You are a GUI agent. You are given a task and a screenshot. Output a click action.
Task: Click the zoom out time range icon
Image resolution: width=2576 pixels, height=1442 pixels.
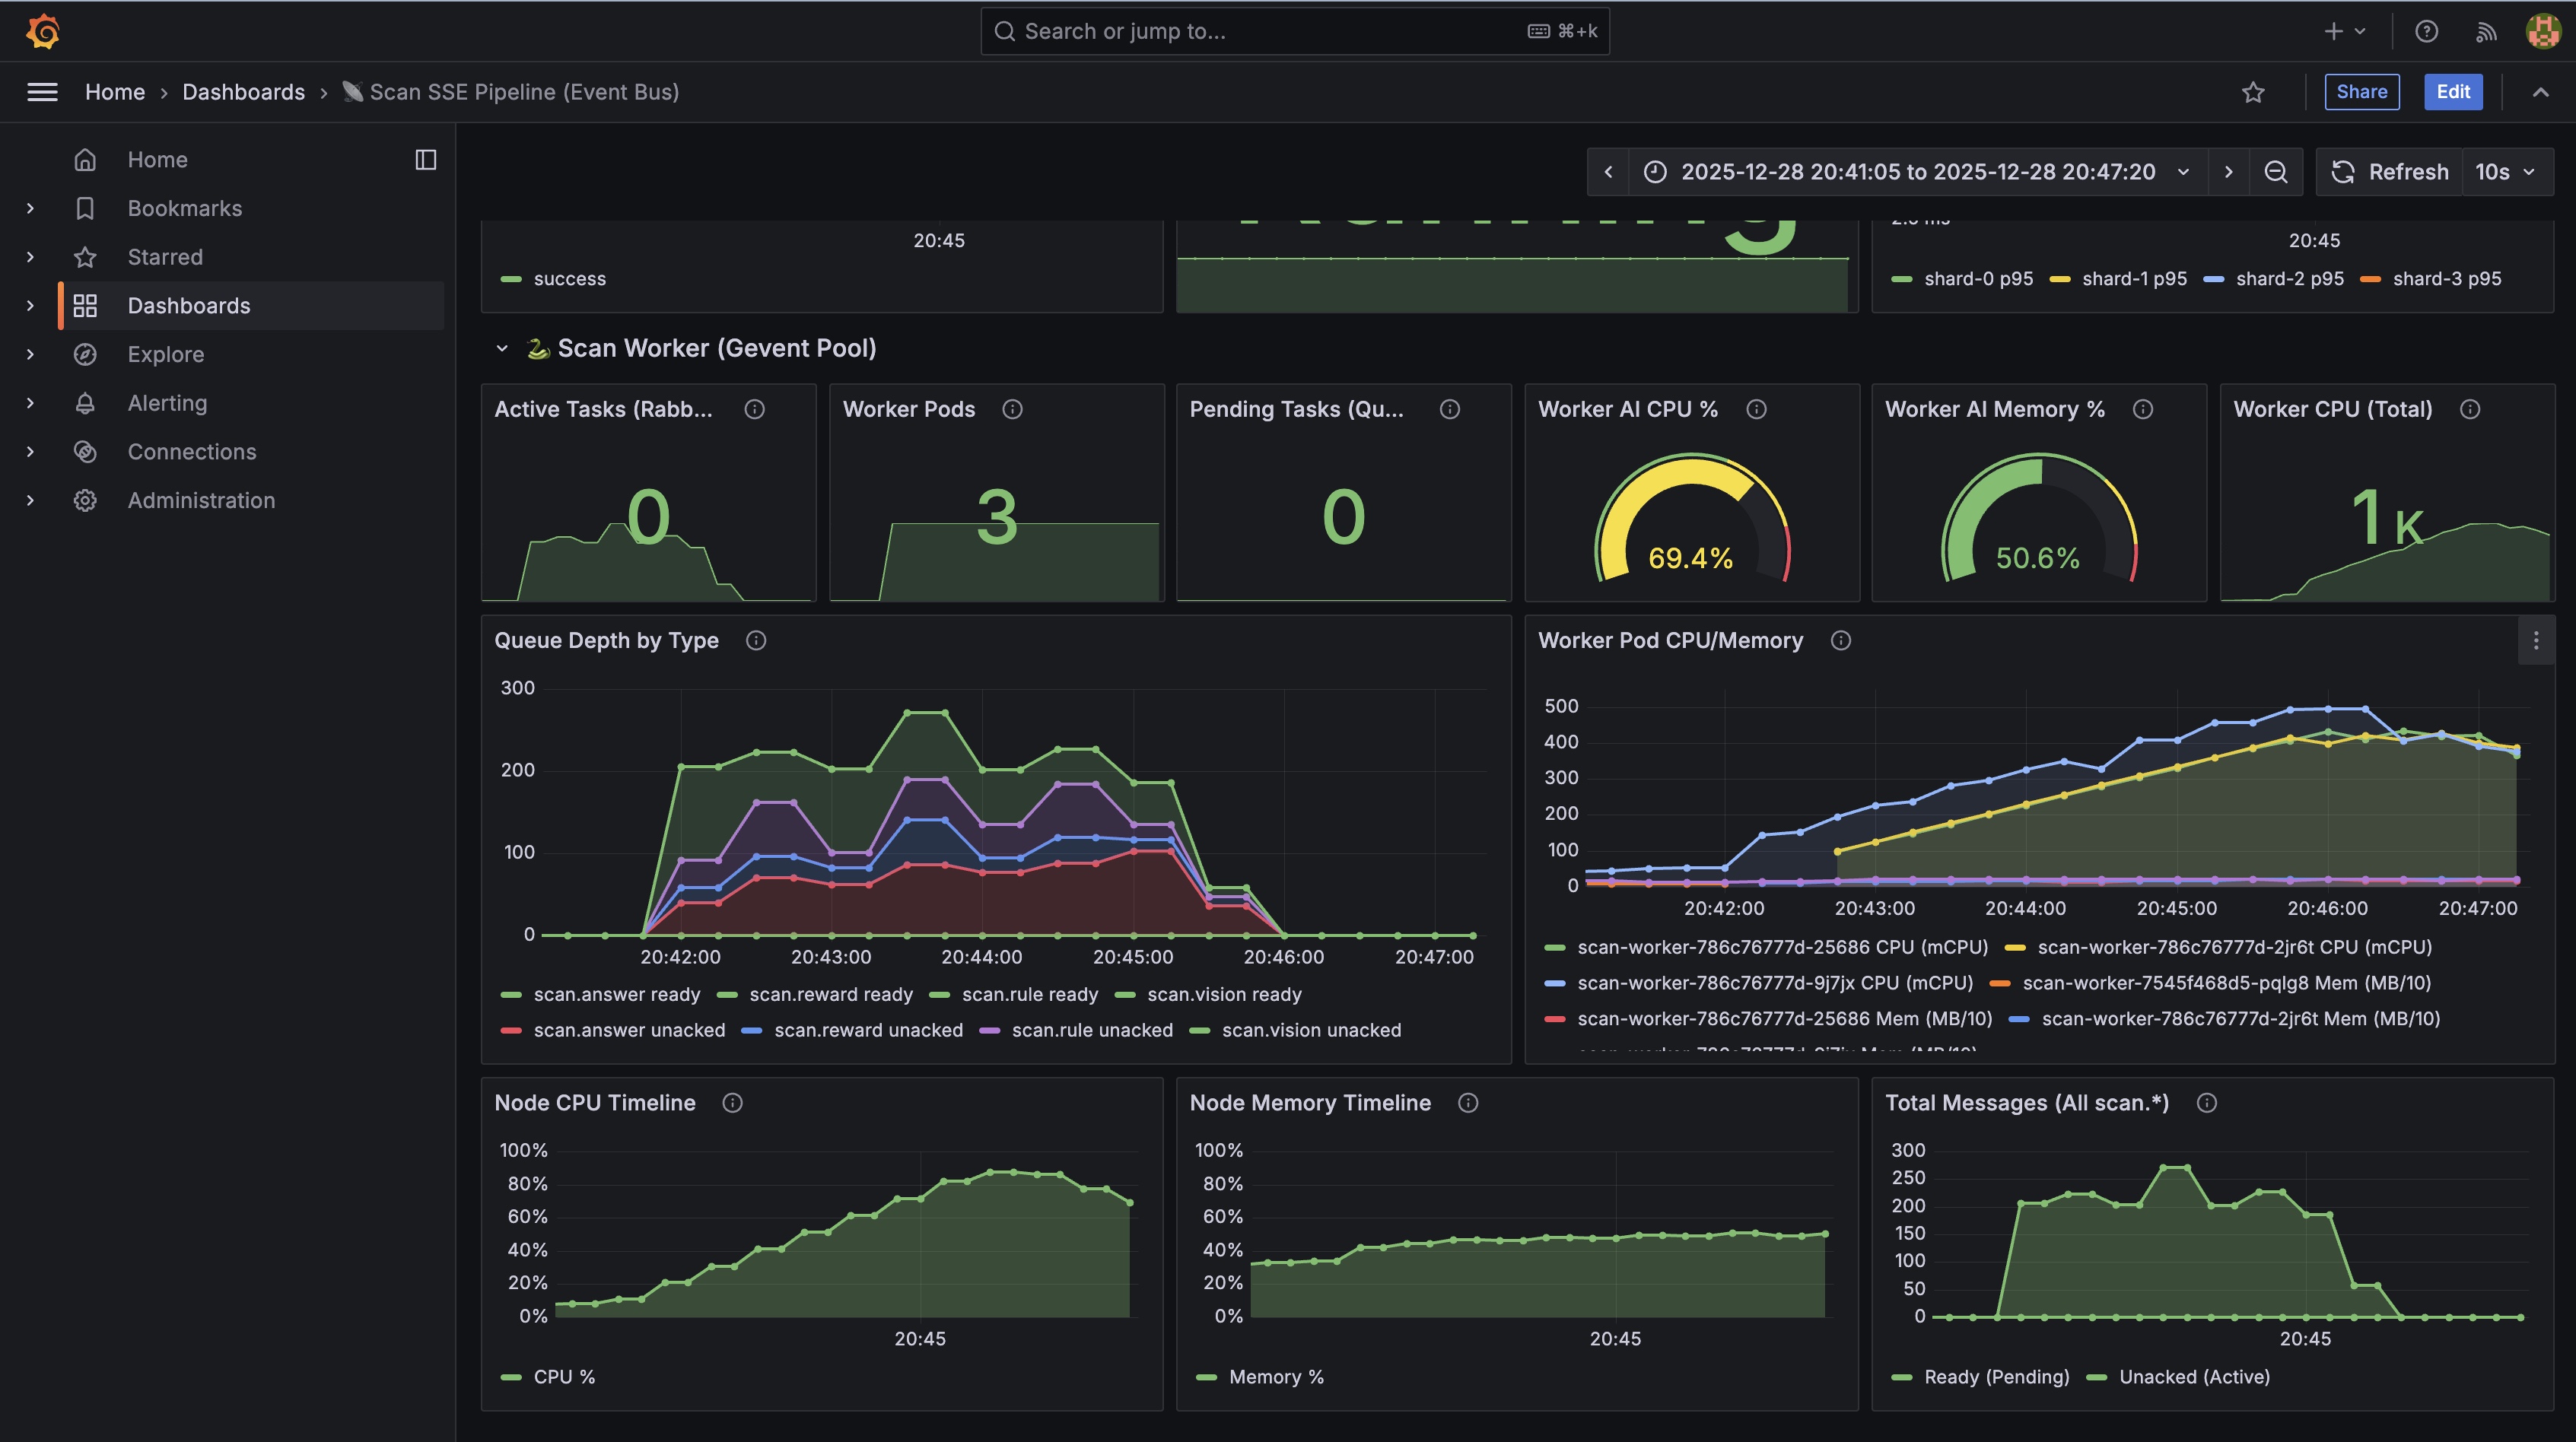coord(2275,172)
